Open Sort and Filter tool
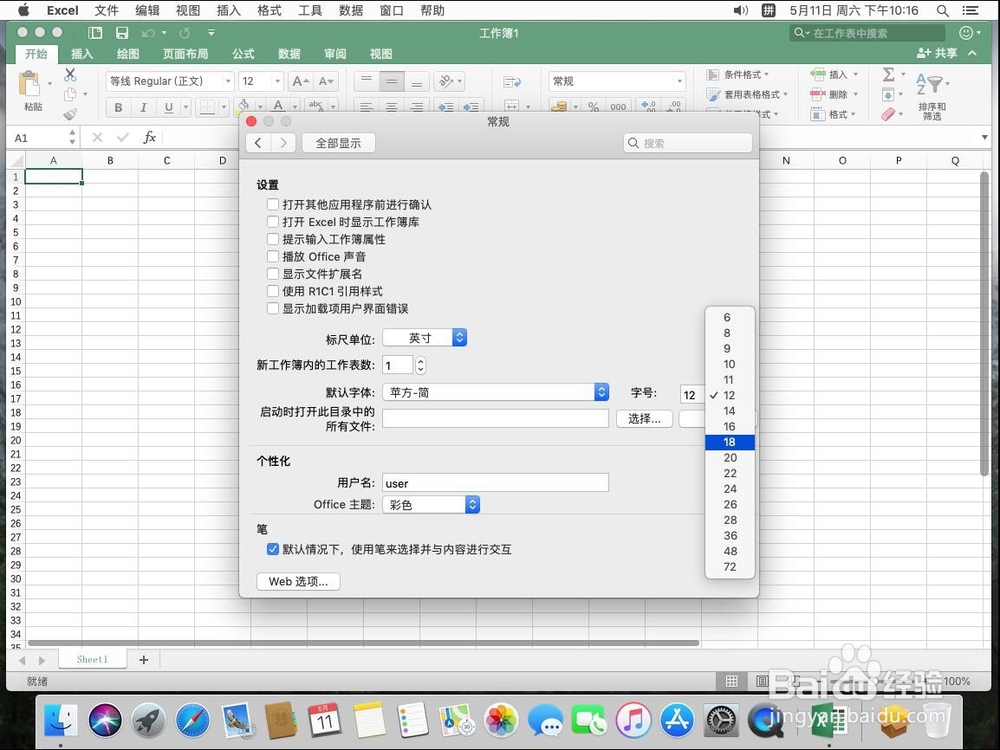The image size is (1000, 750). click(932, 96)
